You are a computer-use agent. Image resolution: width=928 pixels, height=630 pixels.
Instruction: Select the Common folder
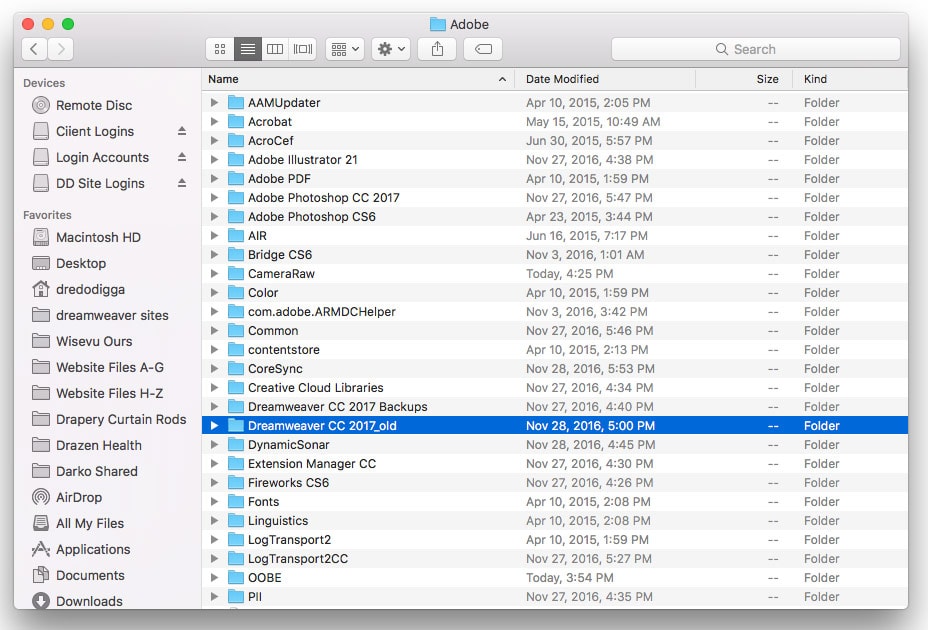tap(555, 330)
